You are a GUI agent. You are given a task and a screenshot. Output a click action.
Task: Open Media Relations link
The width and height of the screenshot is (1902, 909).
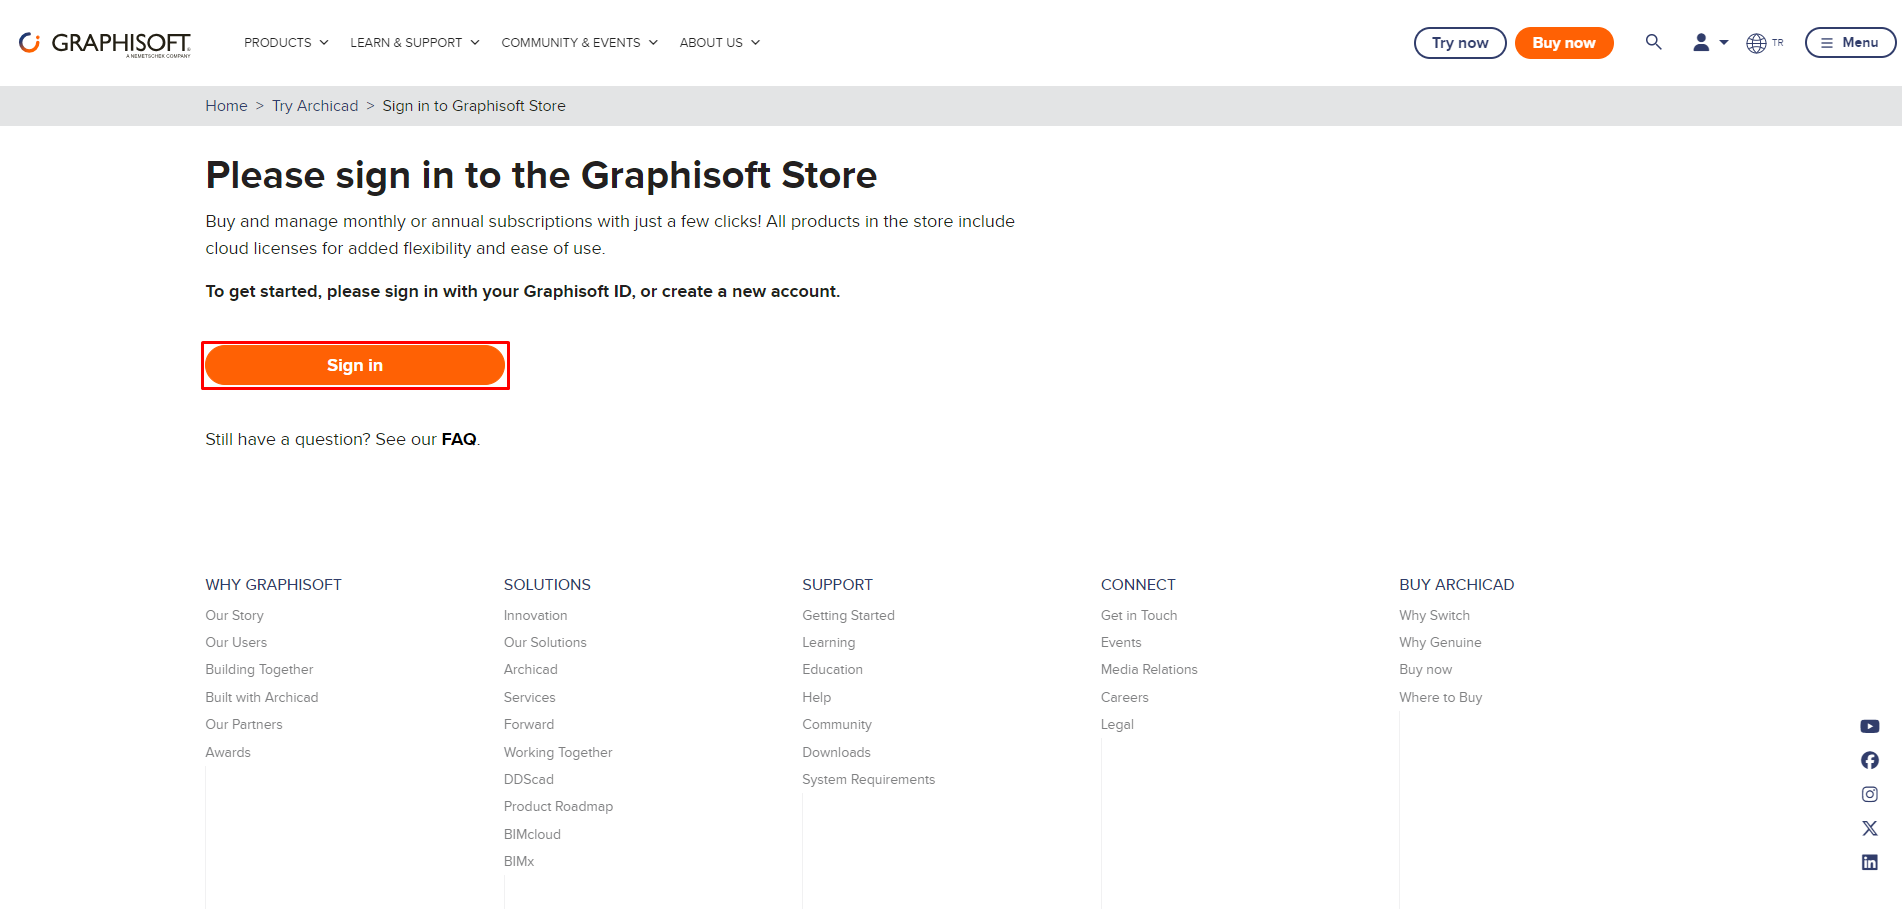(x=1149, y=669)
